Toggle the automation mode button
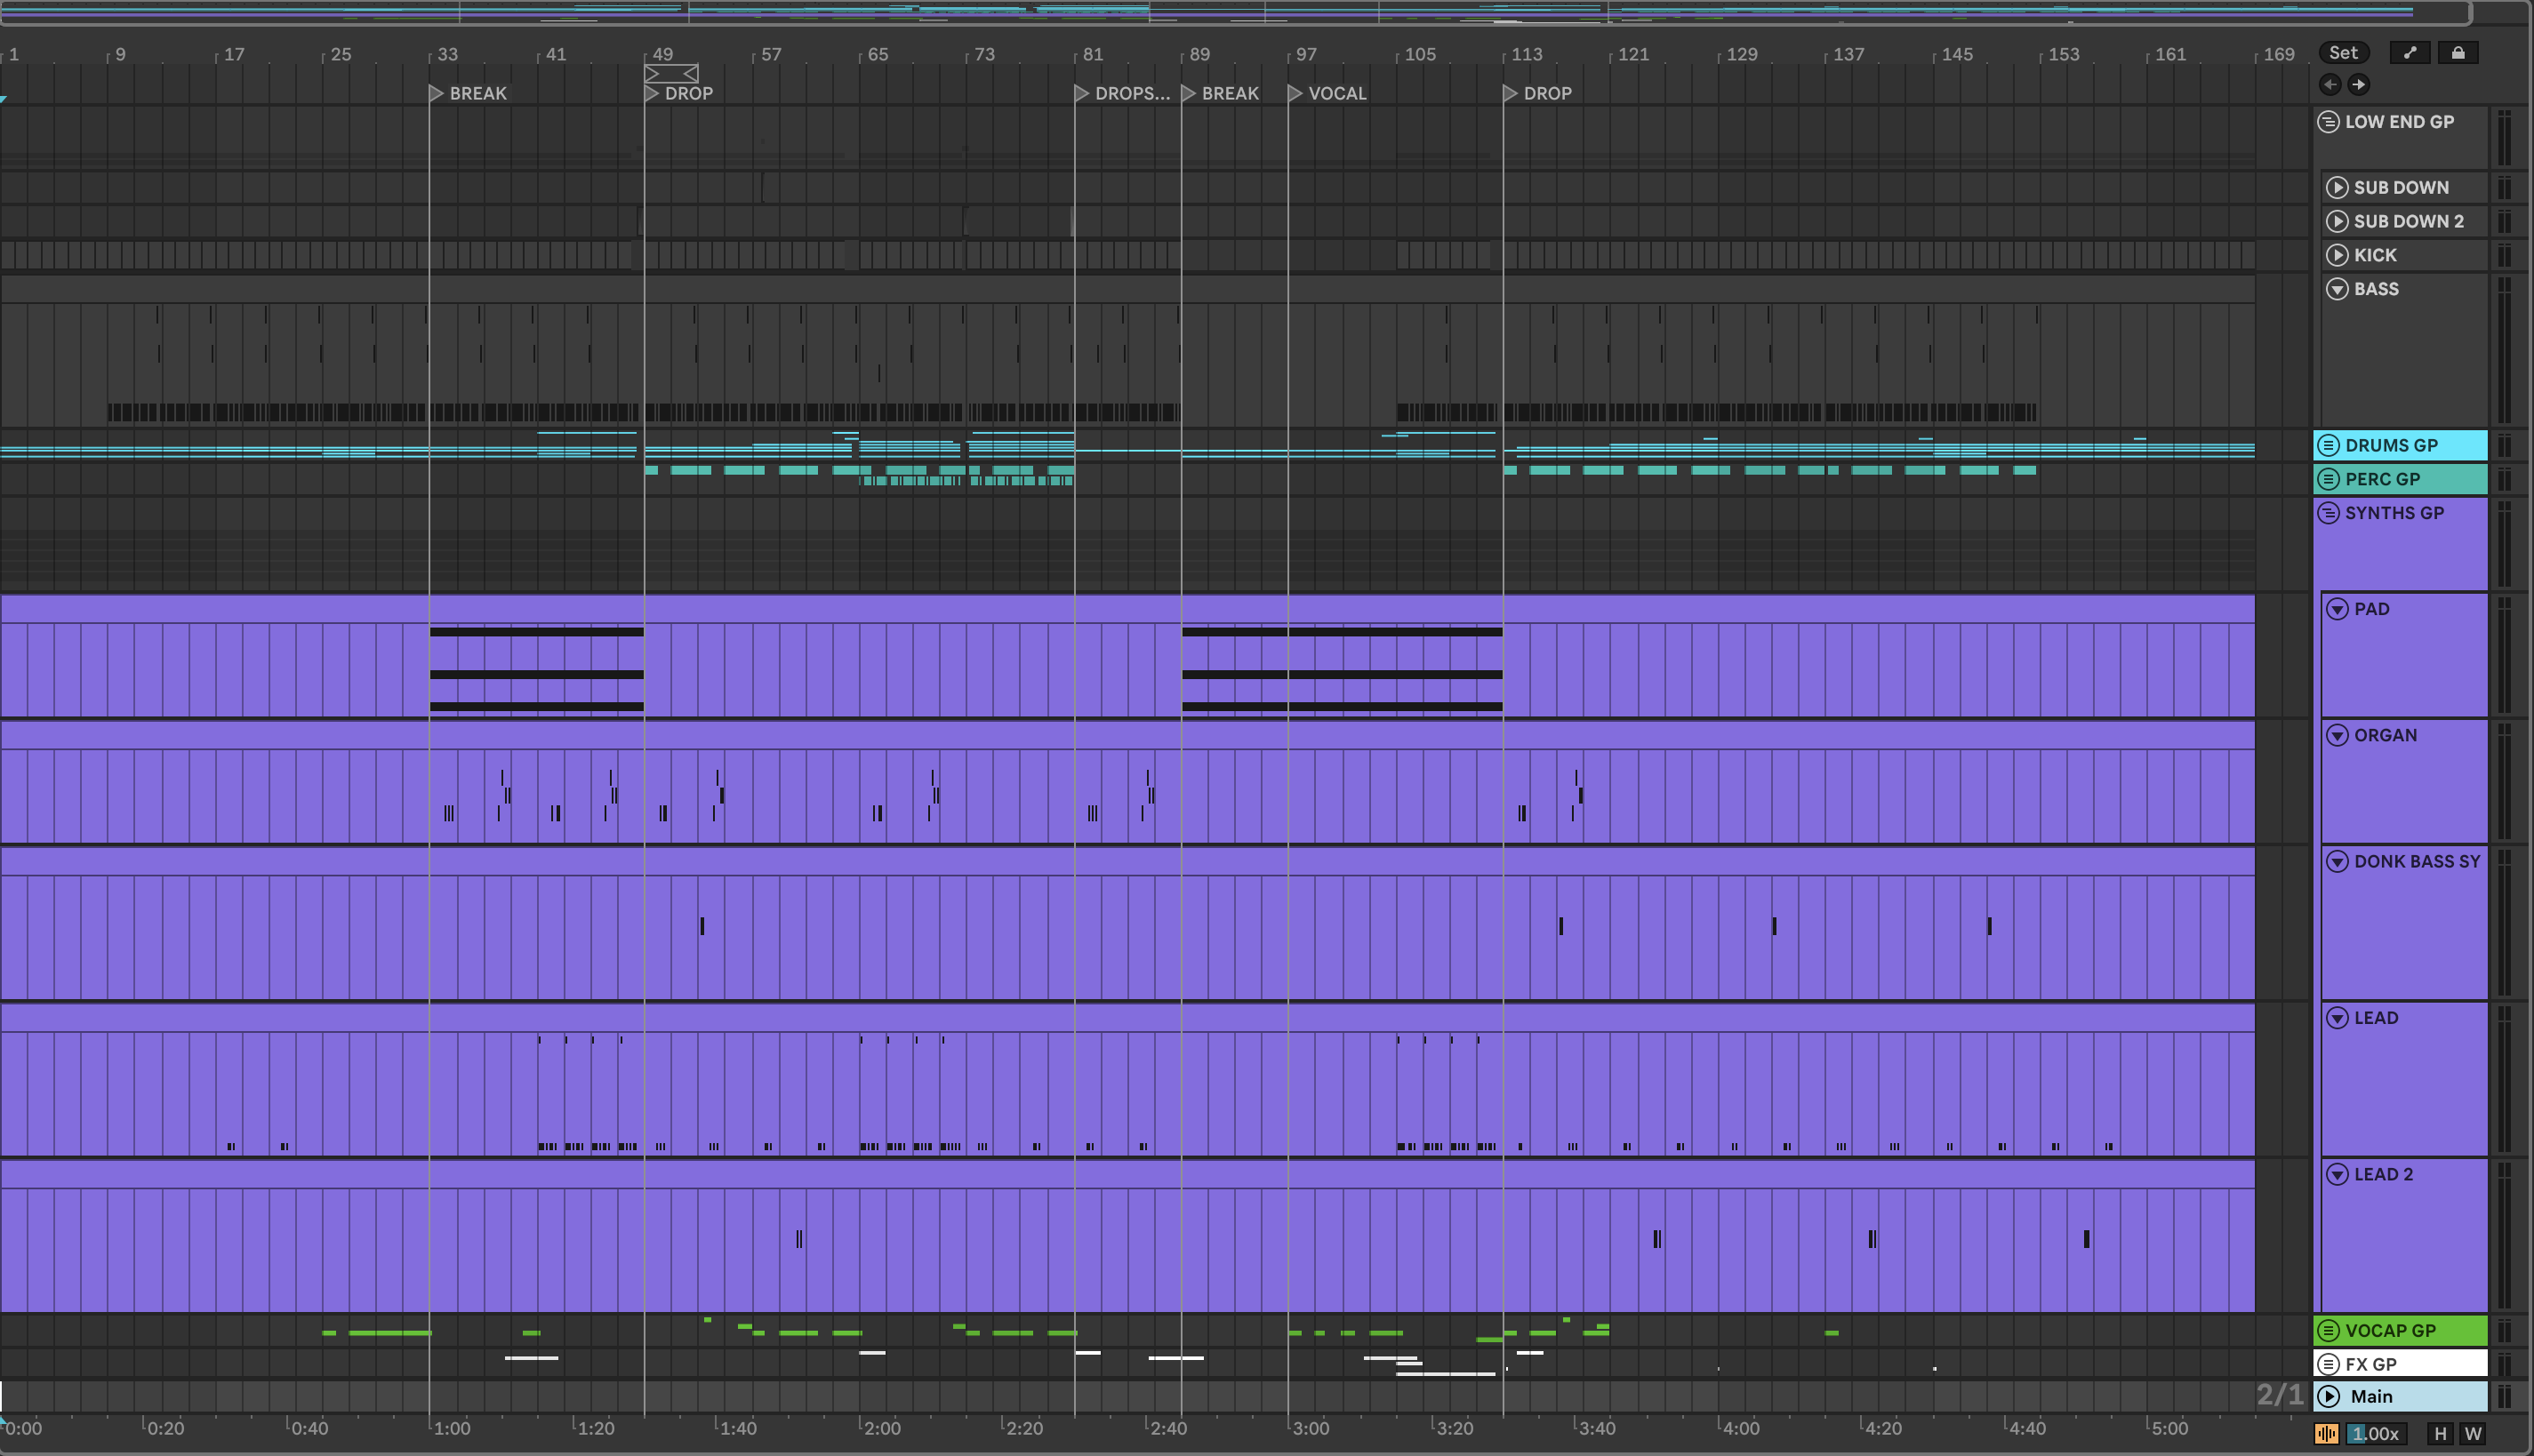The image size is (2534, 1456). click(2410, 53)
